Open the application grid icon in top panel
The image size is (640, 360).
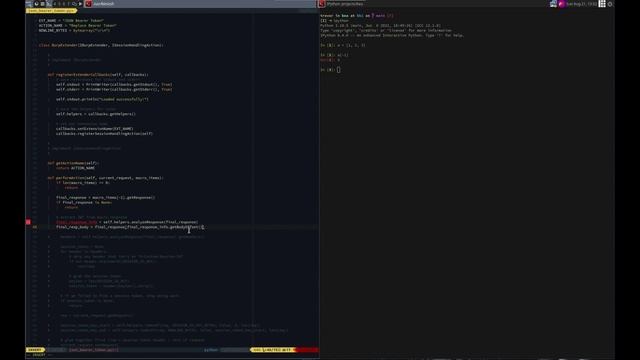pos(602,4)
